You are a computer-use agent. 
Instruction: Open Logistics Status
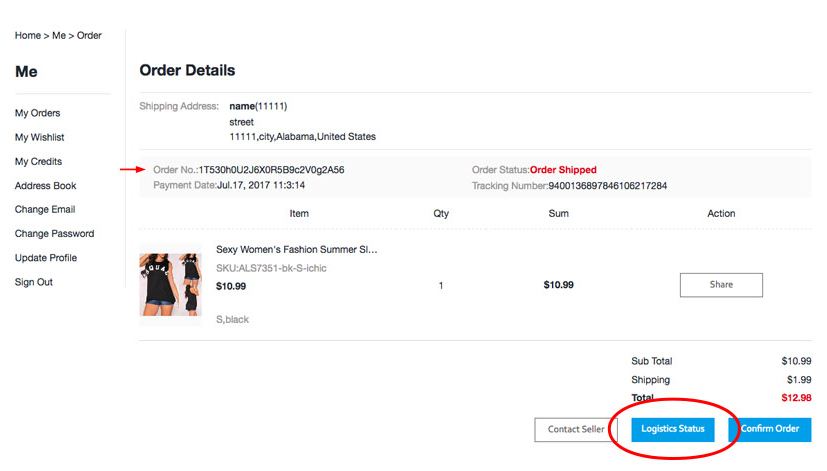click(672, 429)
